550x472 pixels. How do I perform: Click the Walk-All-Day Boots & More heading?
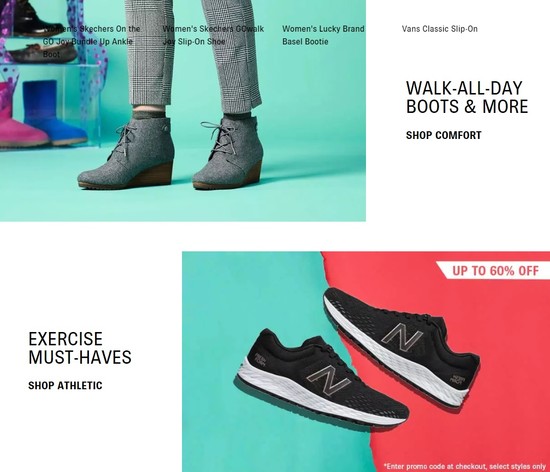(x=467, y=97)
